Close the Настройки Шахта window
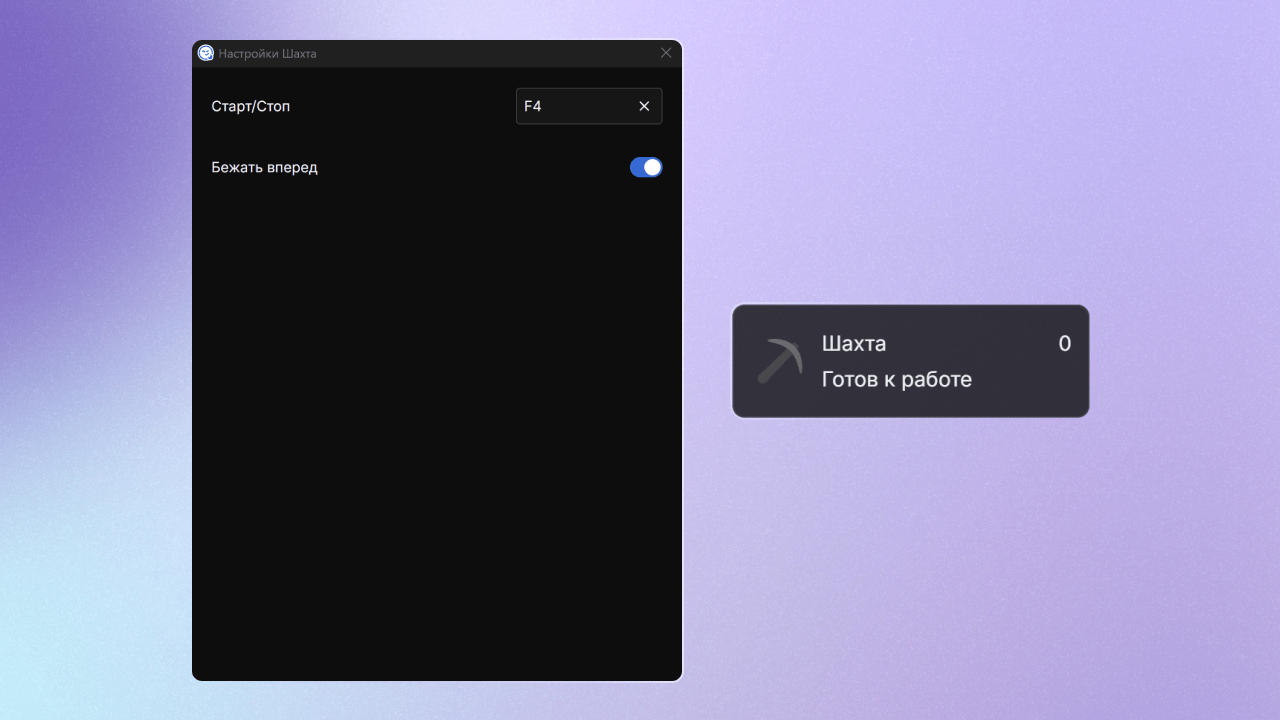Viewport: 1280px width, 720px height. click(x=666, y=53)
